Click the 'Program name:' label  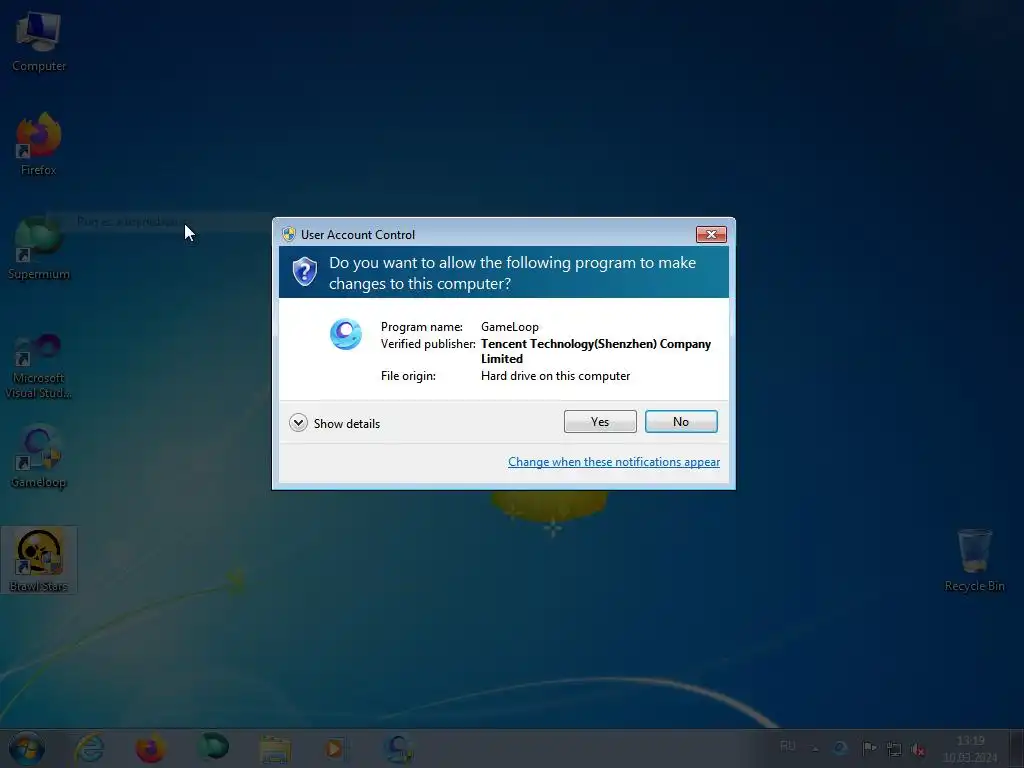tap(422, 327)
